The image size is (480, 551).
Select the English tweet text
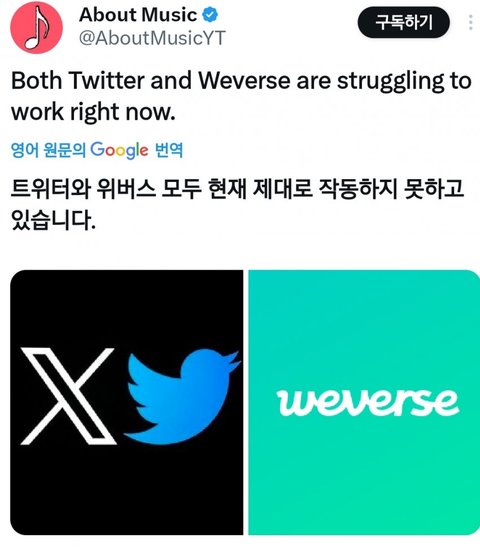point(241,96)
